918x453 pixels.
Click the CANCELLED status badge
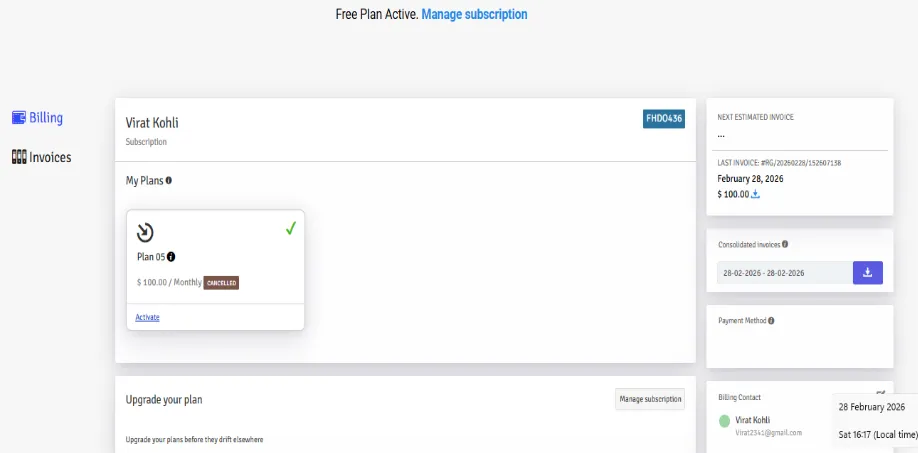pyautogui.click(x=221, y=283)
